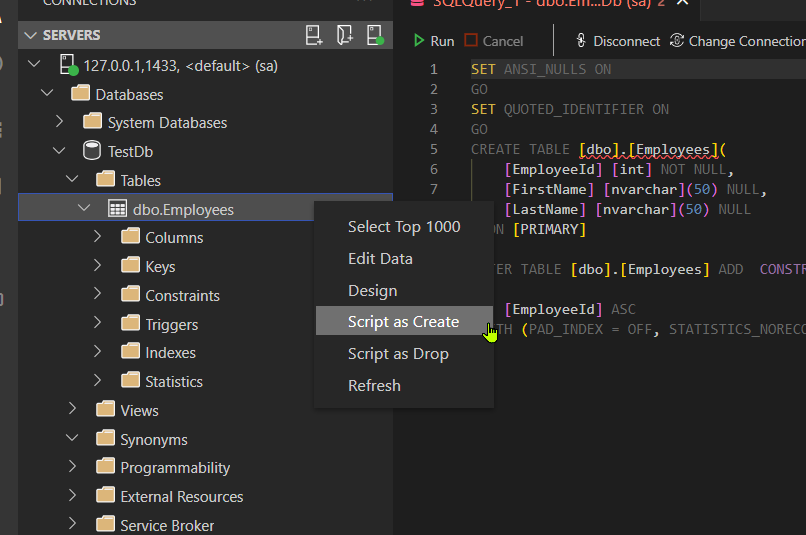Click the red Cancel stop icon
This screenshot has height=535, width=806.
471,40
